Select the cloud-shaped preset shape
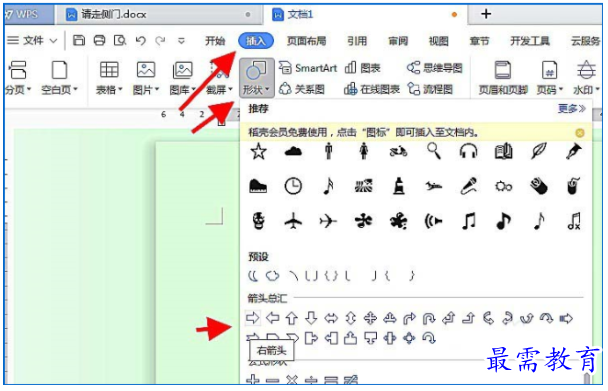608x391 pixels. point(272,276)
